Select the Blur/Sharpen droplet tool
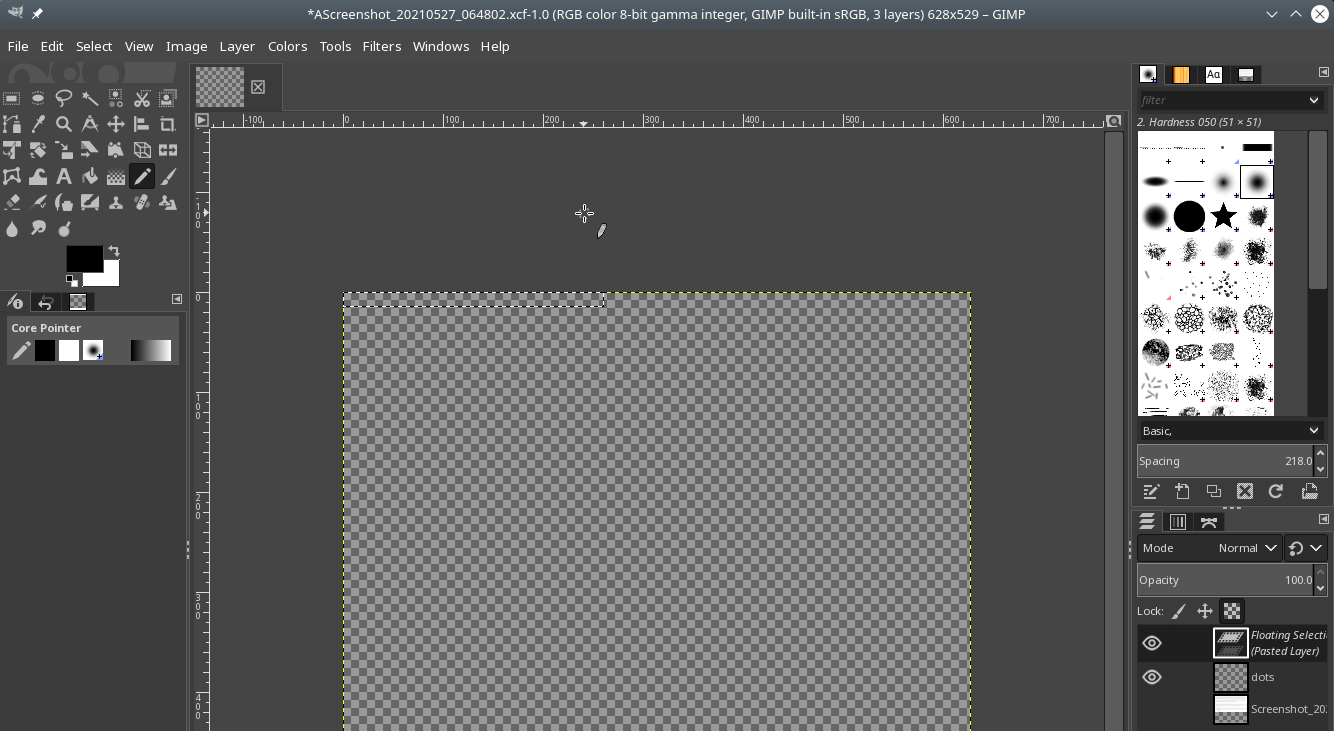This screenshot has width=1334, height=731. [x=12, y=228]
